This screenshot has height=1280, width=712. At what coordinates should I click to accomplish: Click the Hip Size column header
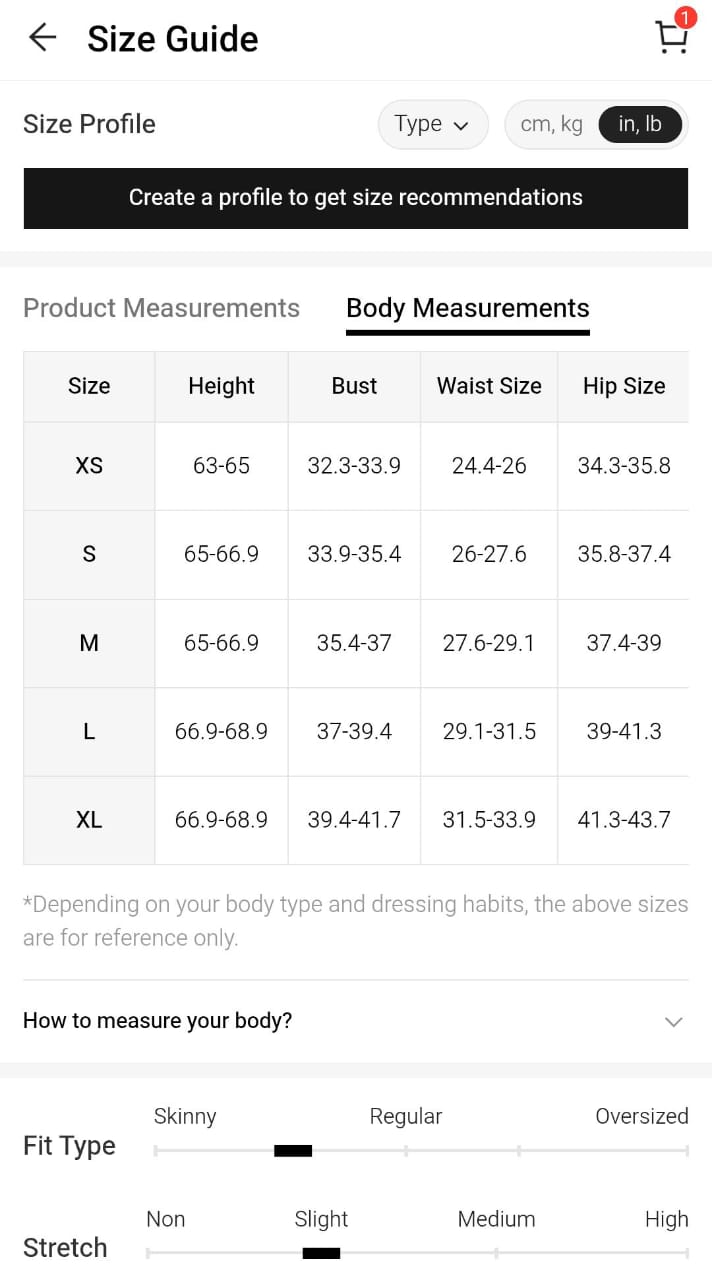point(623,386)
